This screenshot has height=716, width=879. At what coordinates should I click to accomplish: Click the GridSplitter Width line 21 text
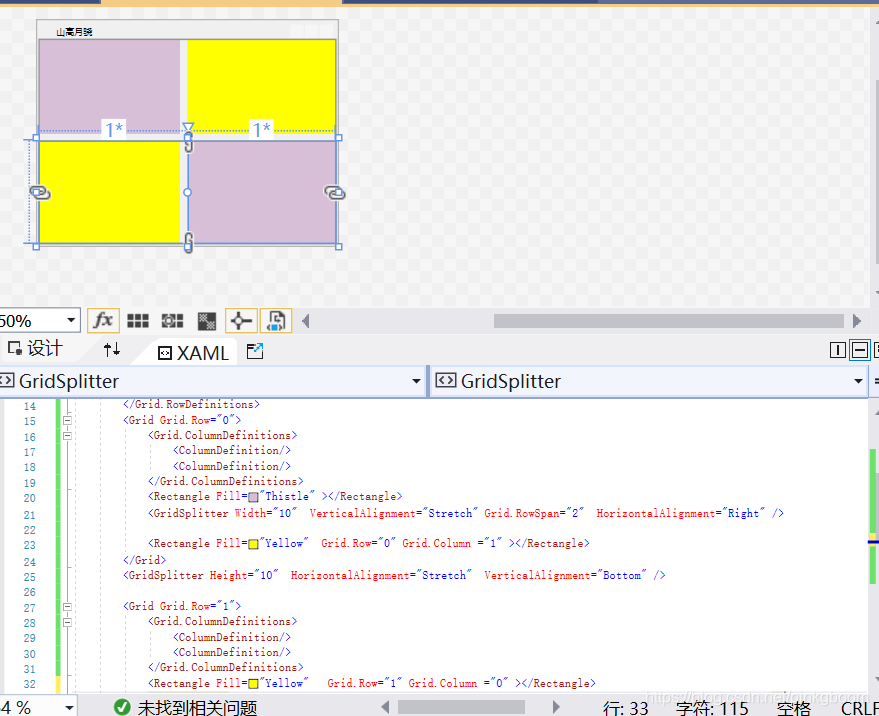pyautogui.click(x=466, y=513)
